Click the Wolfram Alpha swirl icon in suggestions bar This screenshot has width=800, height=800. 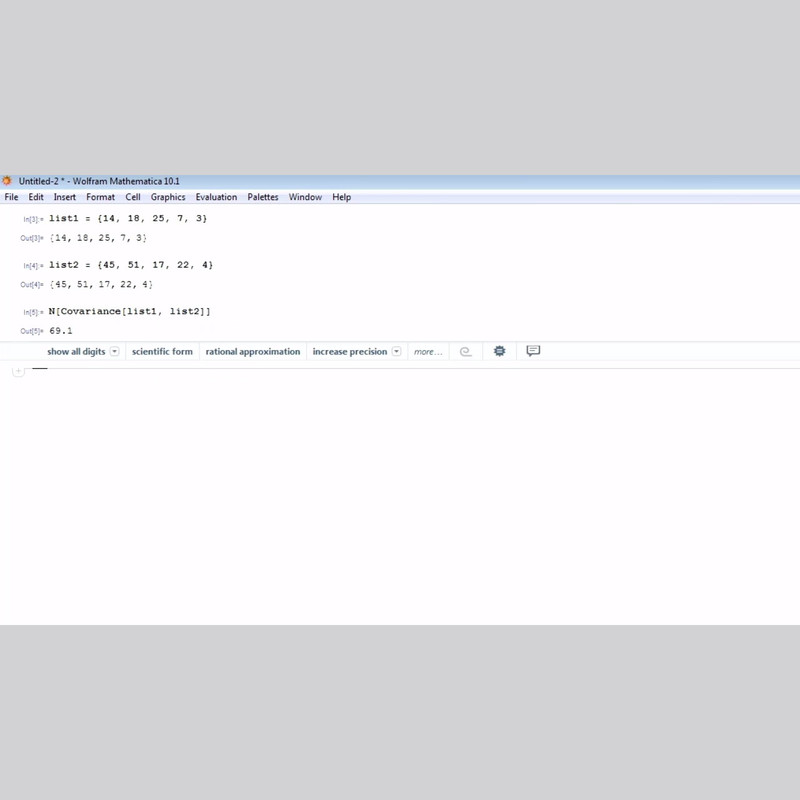[465, 352]
